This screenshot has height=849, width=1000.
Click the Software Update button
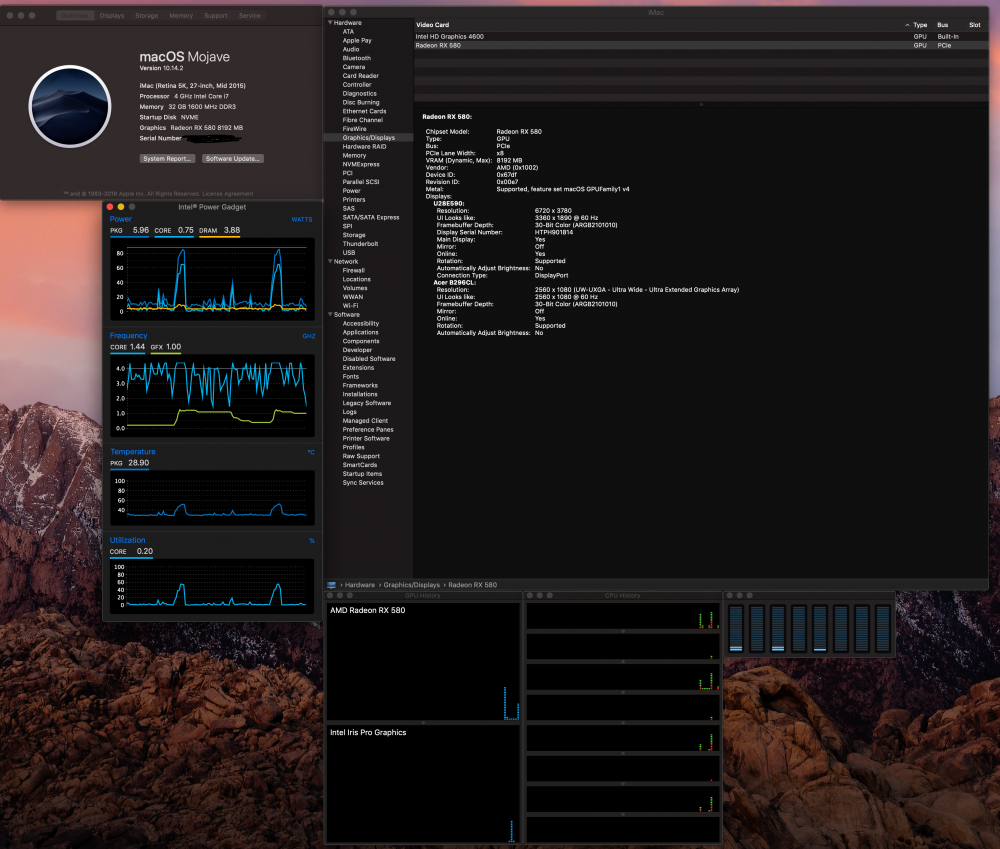tap(233, 158)
